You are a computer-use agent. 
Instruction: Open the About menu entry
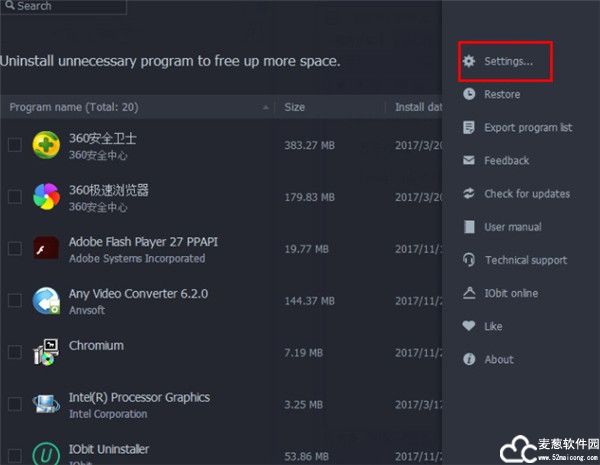(499, 359)
